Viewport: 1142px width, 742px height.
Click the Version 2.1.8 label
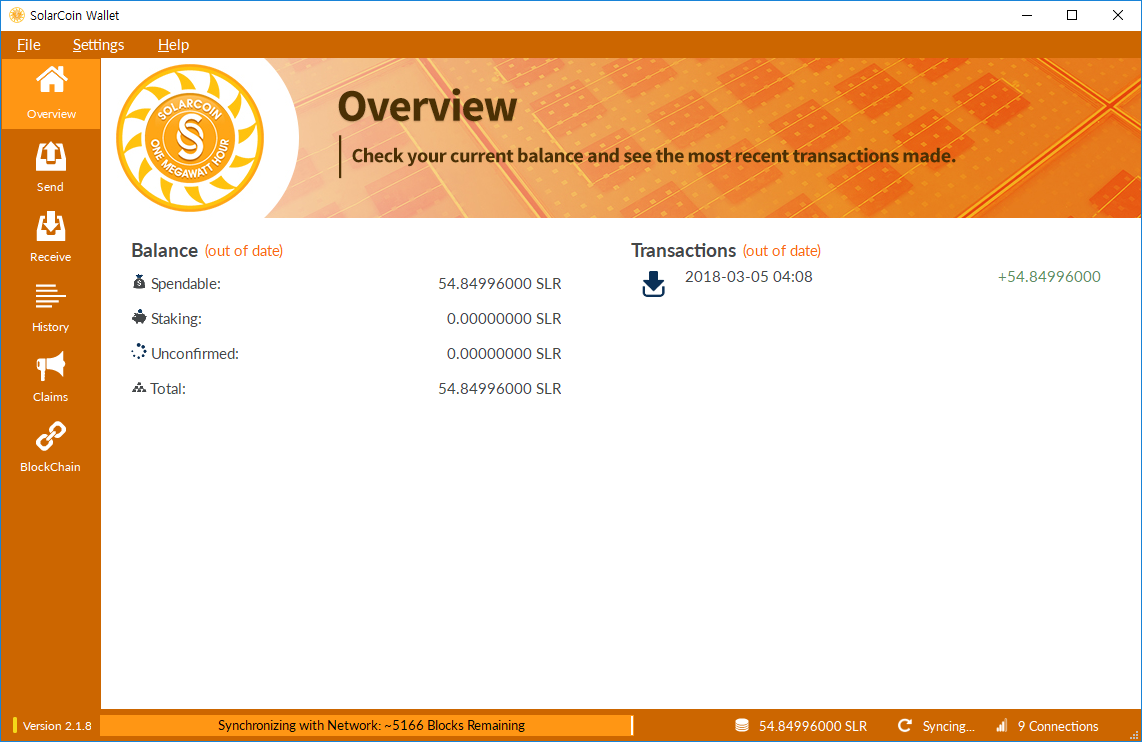point(57,726)
